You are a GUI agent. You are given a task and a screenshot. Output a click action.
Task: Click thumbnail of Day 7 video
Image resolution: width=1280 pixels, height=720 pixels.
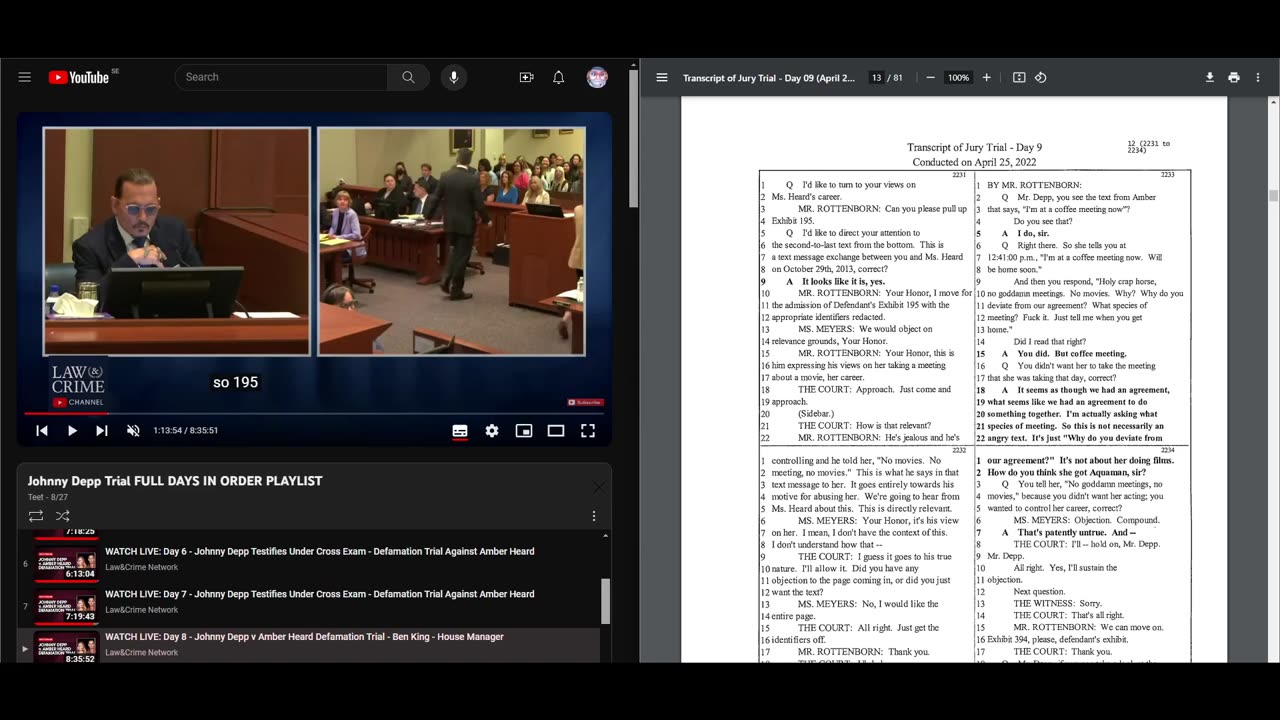(x=66, y=606)
